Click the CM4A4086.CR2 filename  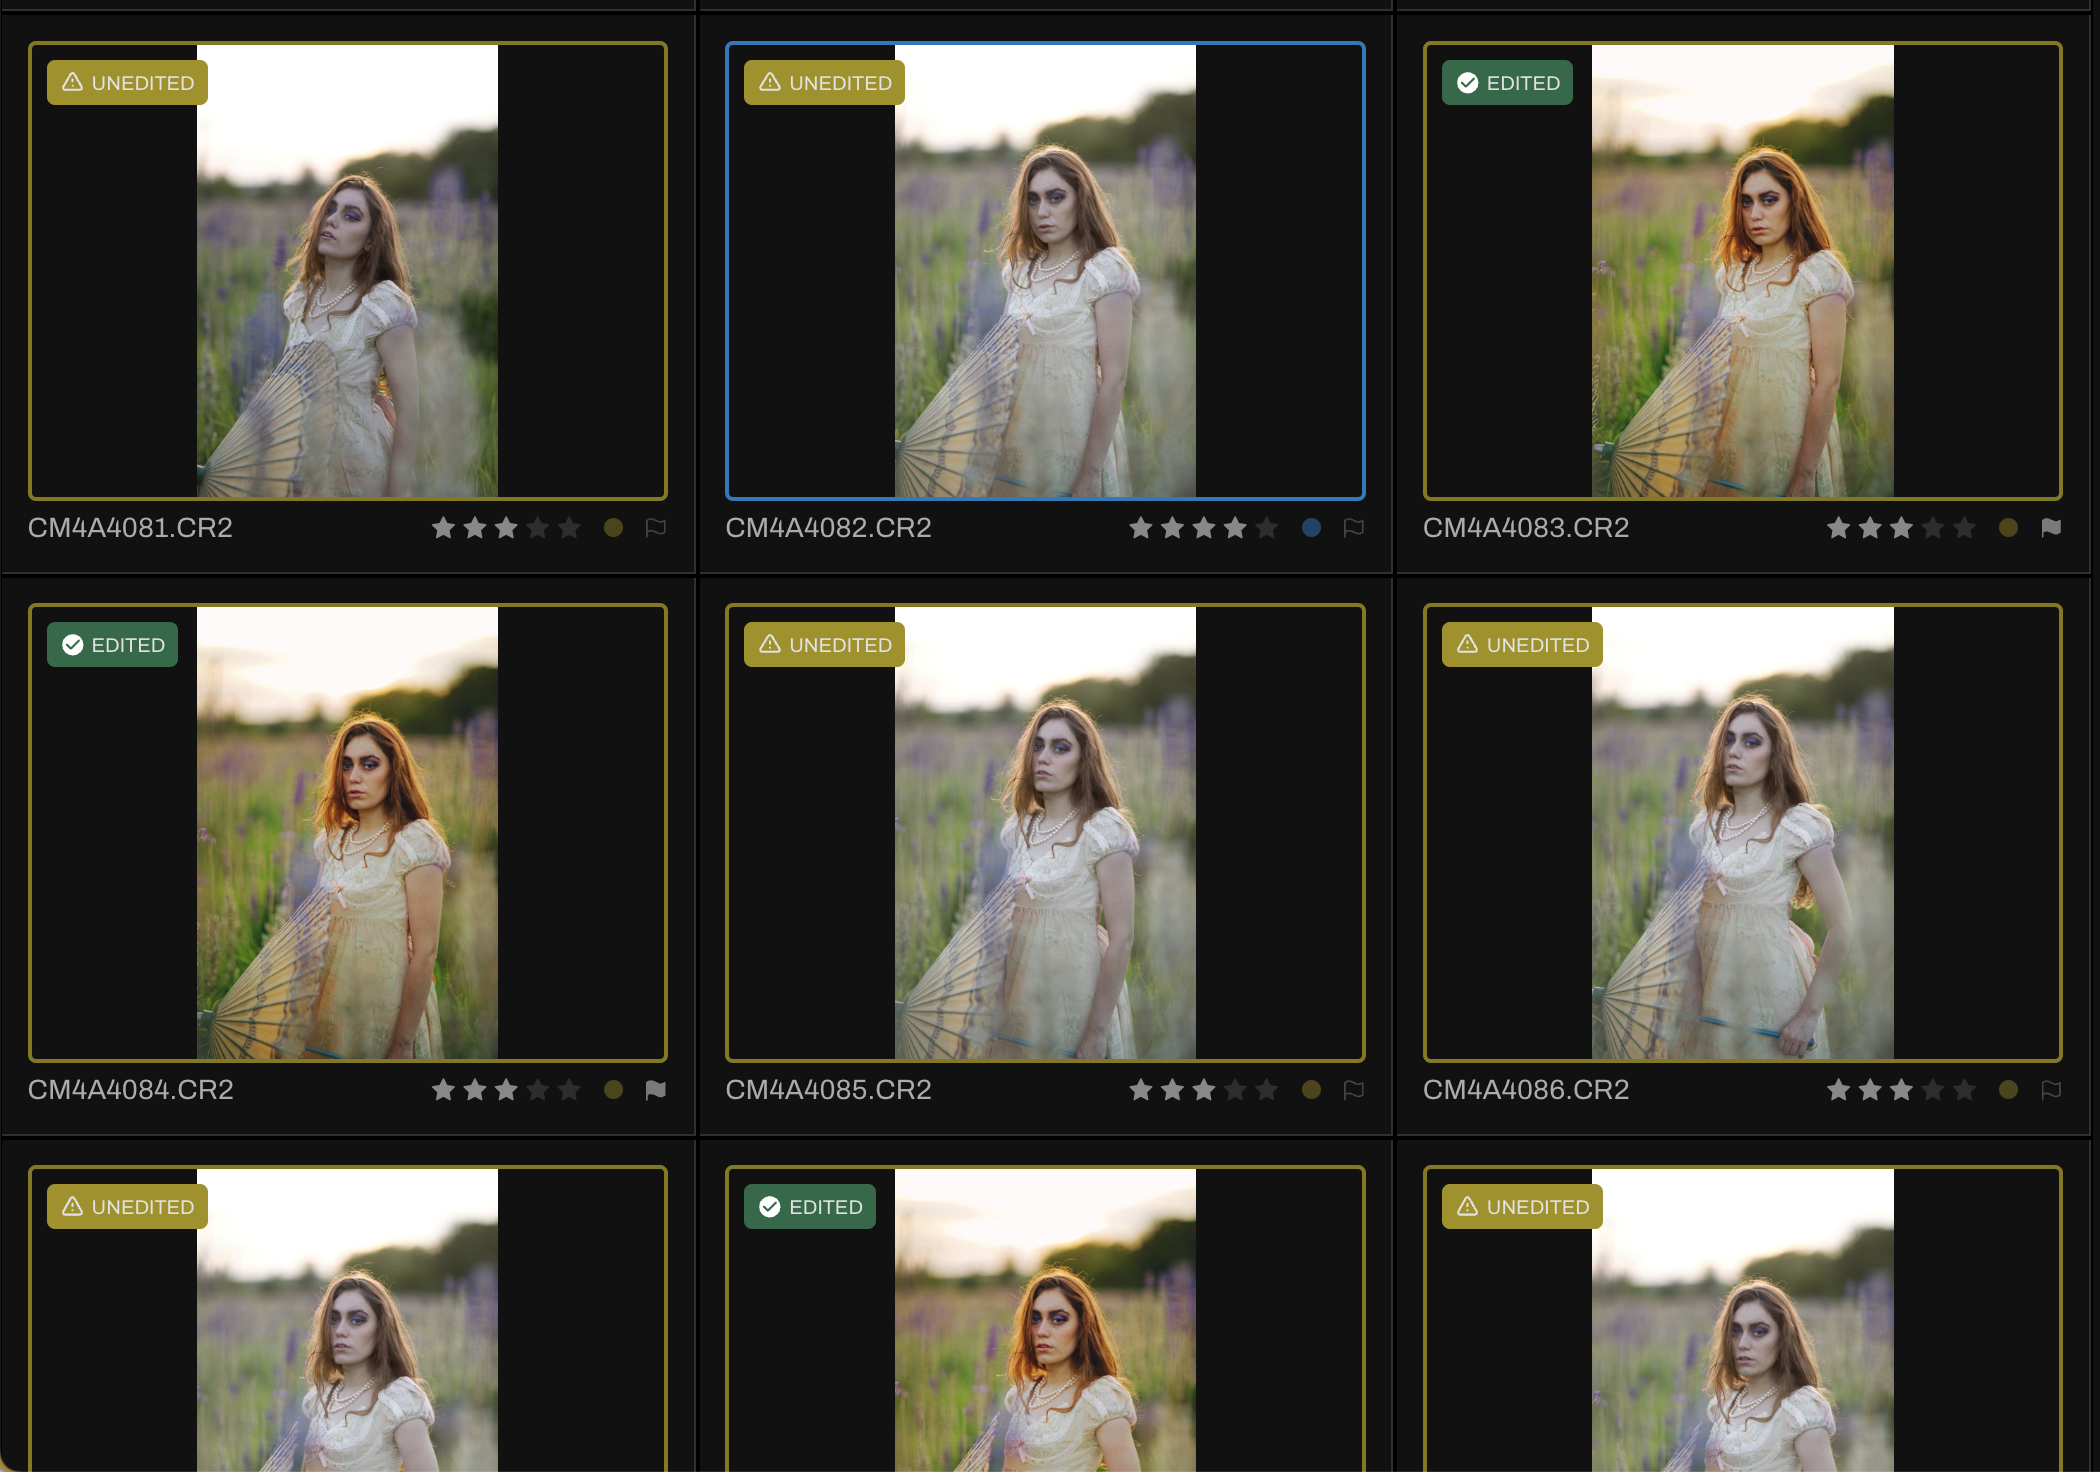coord(1526,1090)
